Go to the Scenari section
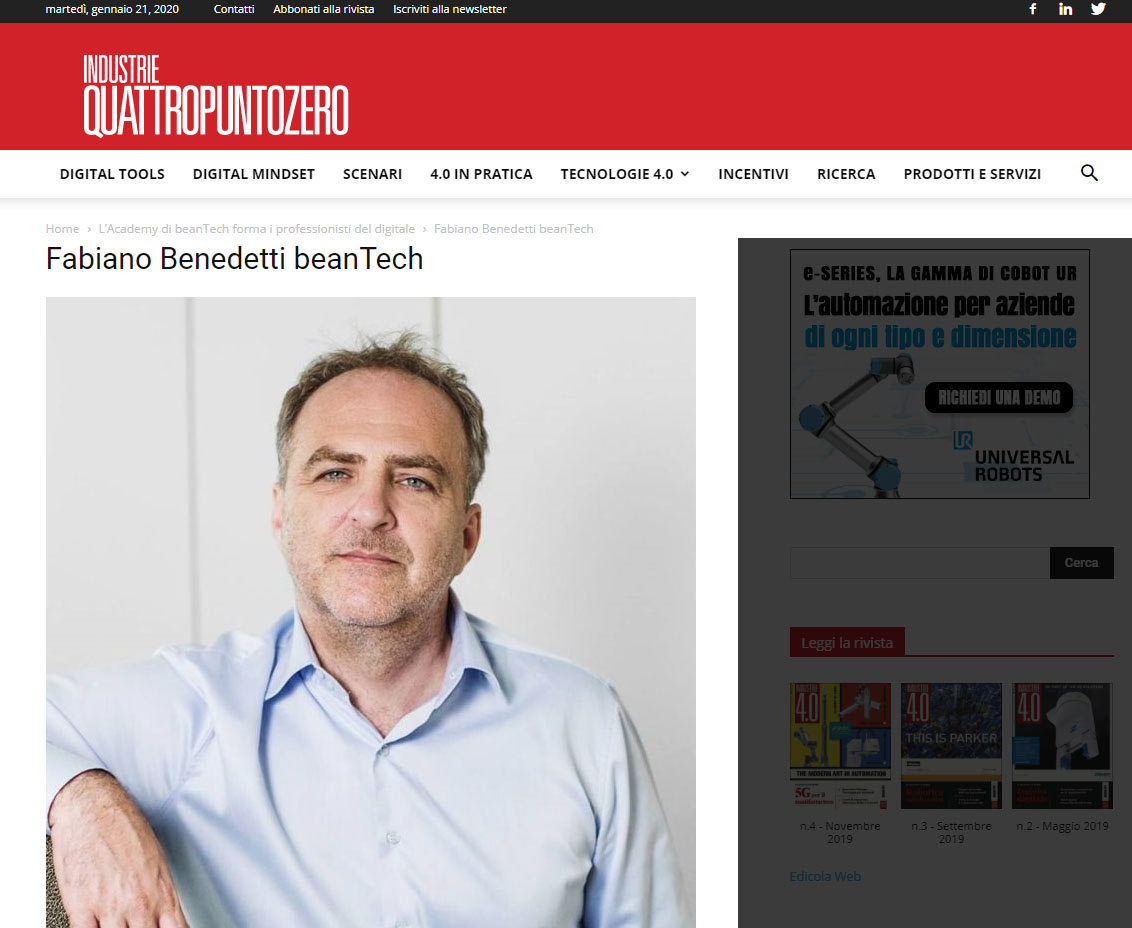 (x=373, y=174)
